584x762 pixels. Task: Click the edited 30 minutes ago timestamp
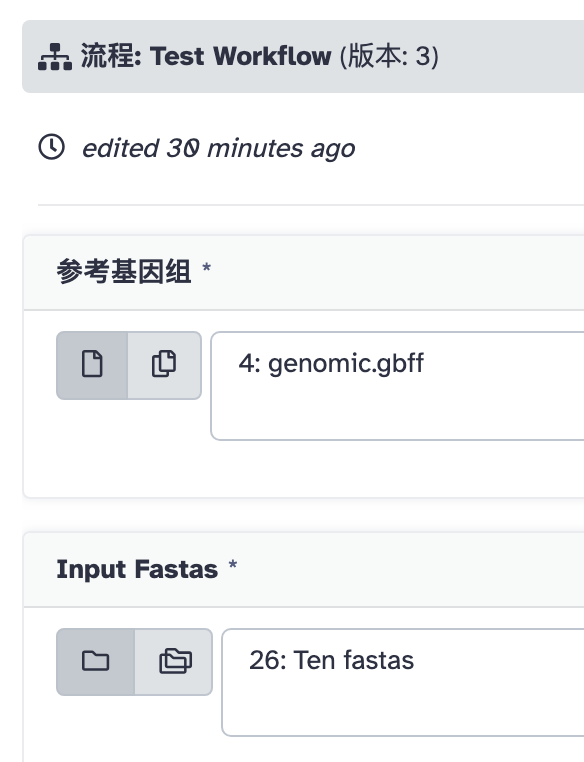(x=219, y=148)
